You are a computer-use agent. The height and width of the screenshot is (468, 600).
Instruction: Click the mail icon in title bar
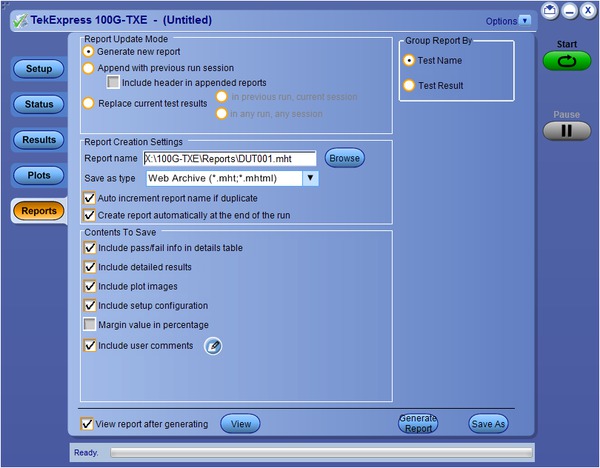click(x=550, y=10)
